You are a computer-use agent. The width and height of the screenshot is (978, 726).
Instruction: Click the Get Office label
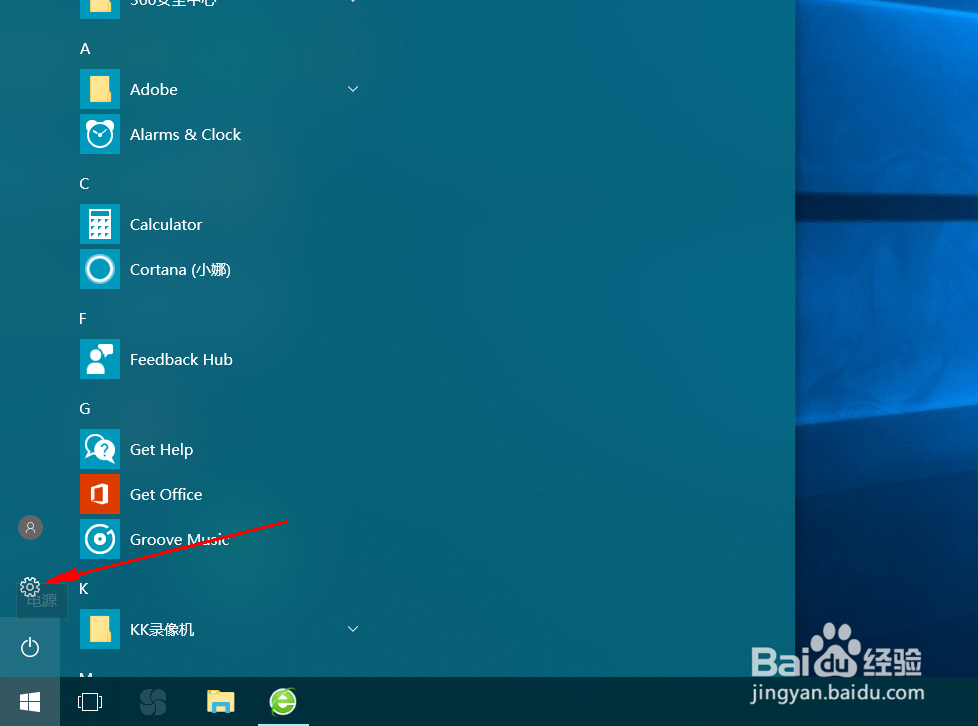pyautogui.click(x=166, y=494)
